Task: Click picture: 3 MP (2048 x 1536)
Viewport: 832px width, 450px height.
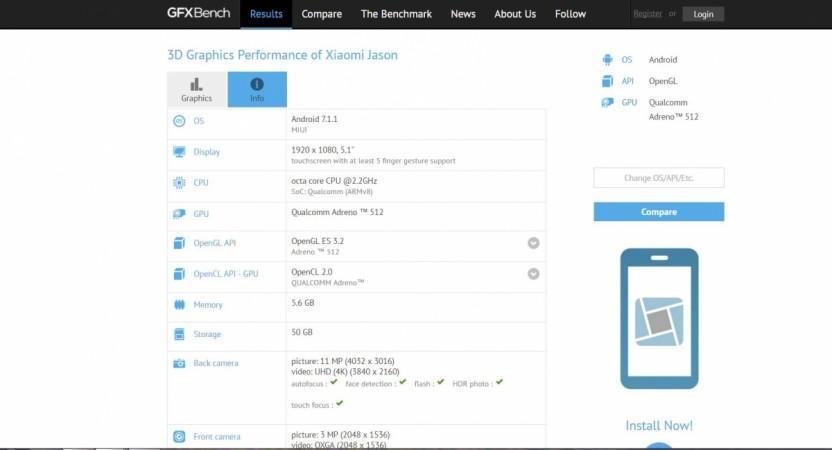Action: [x=340, y=435]
